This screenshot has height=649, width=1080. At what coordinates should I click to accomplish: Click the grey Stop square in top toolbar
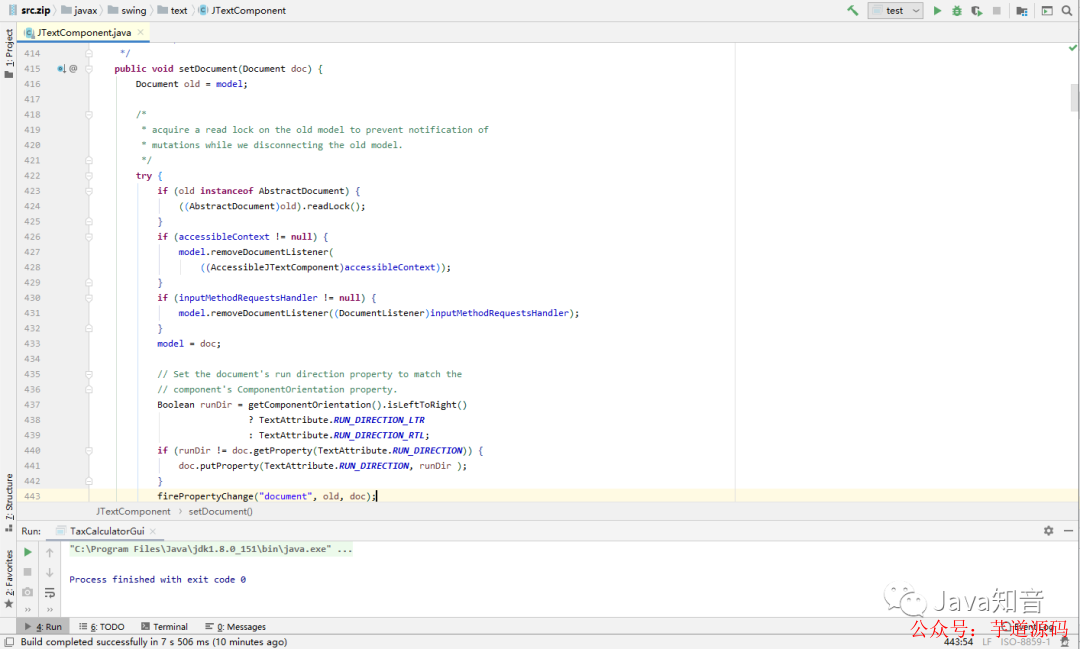(x=997, y=10)
